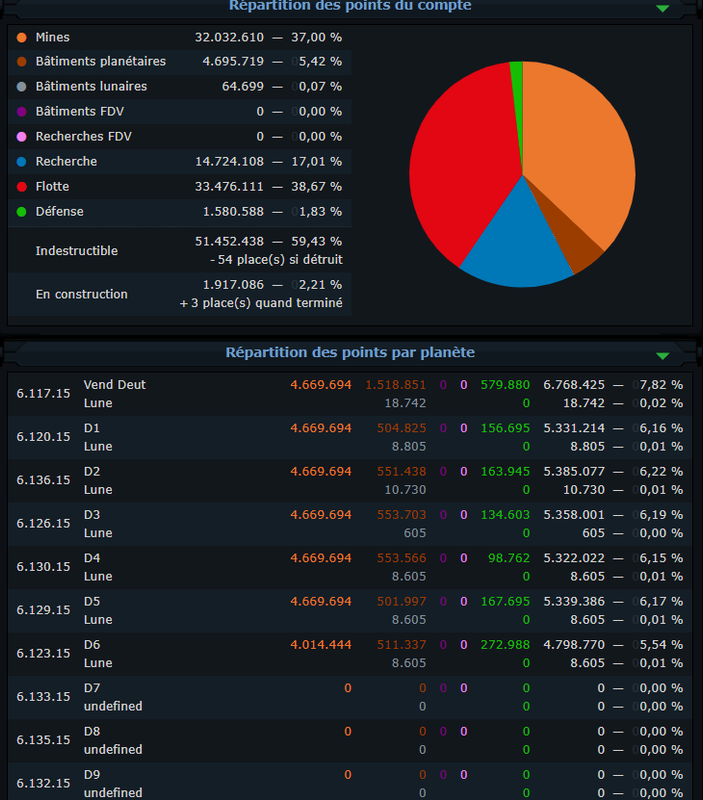Click coordinates 6.132.15
The height and width of the screenshot is (800, 703).
point(43,784)
